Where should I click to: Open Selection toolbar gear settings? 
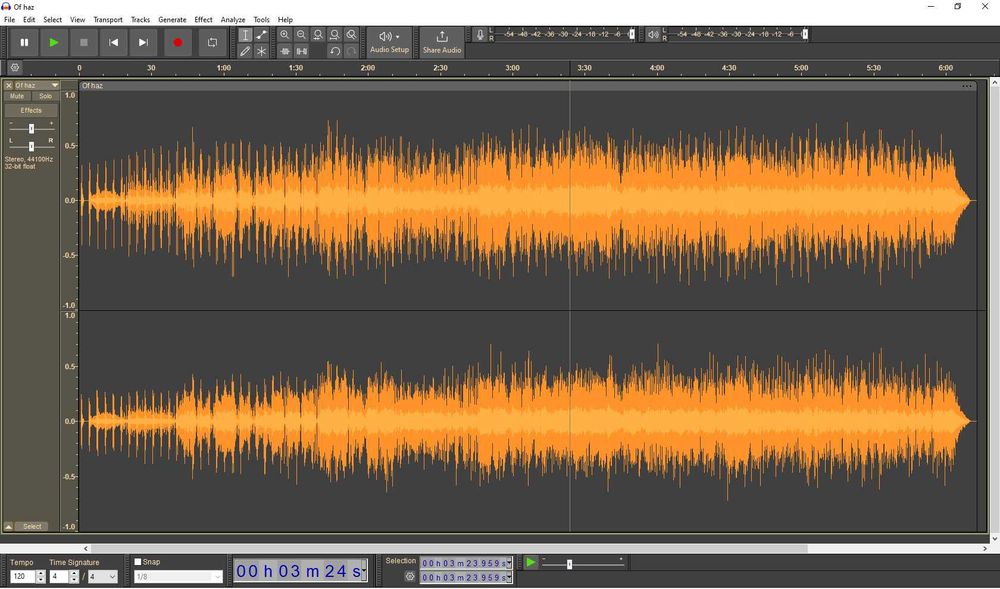click(x=410, y=576)
